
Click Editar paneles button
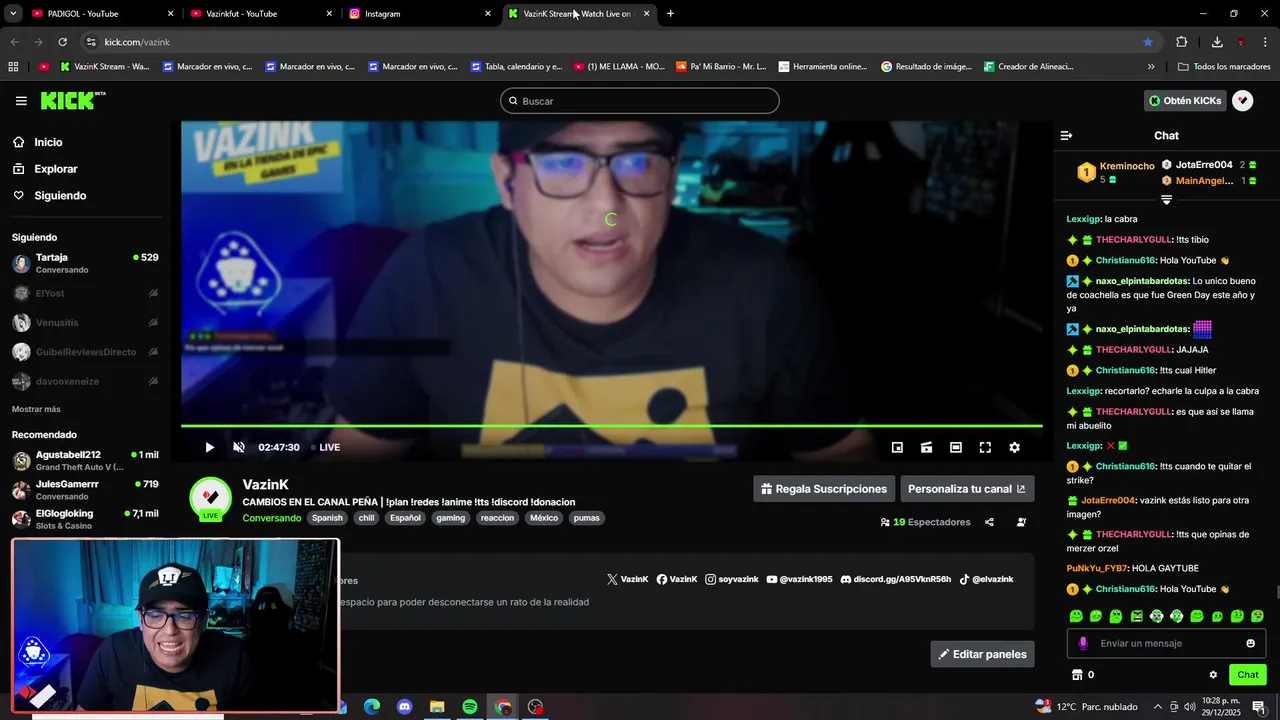(982, 654)
